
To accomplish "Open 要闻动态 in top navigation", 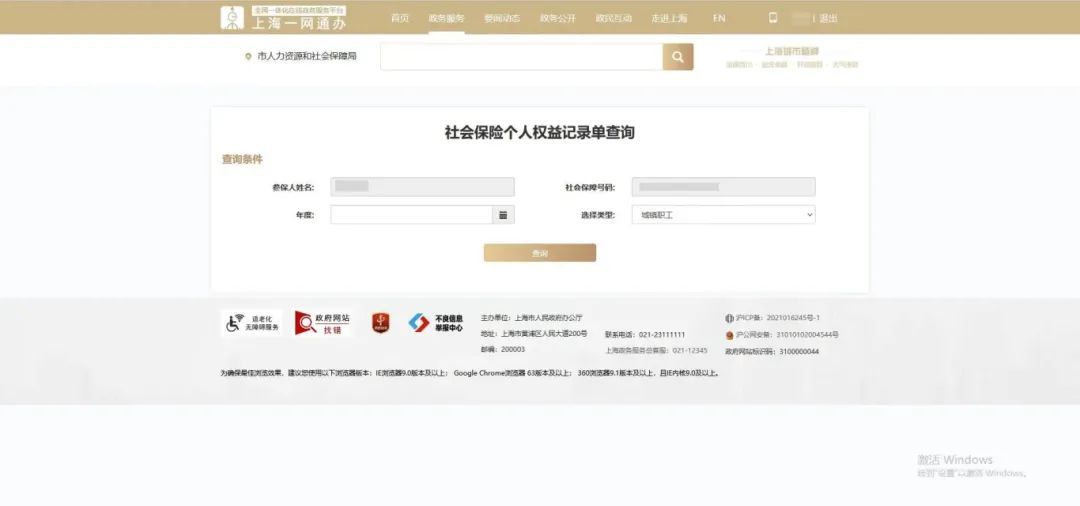I will [502, 19].
